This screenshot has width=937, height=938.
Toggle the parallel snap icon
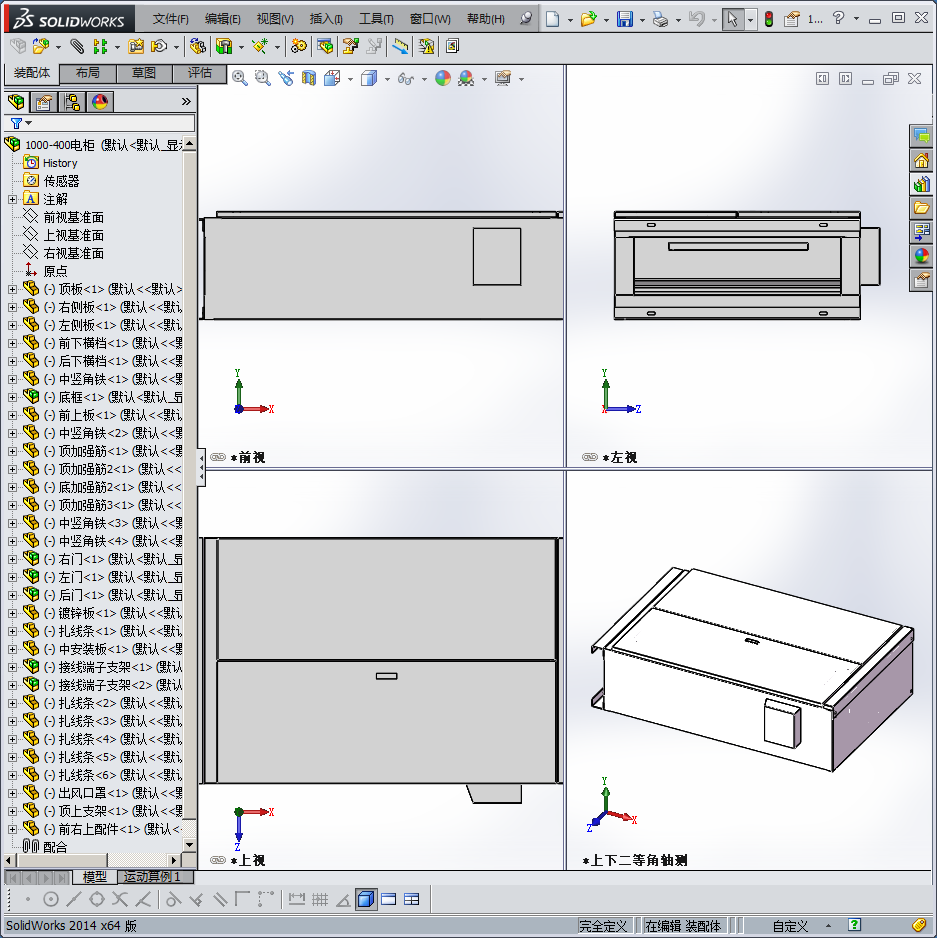221,899
